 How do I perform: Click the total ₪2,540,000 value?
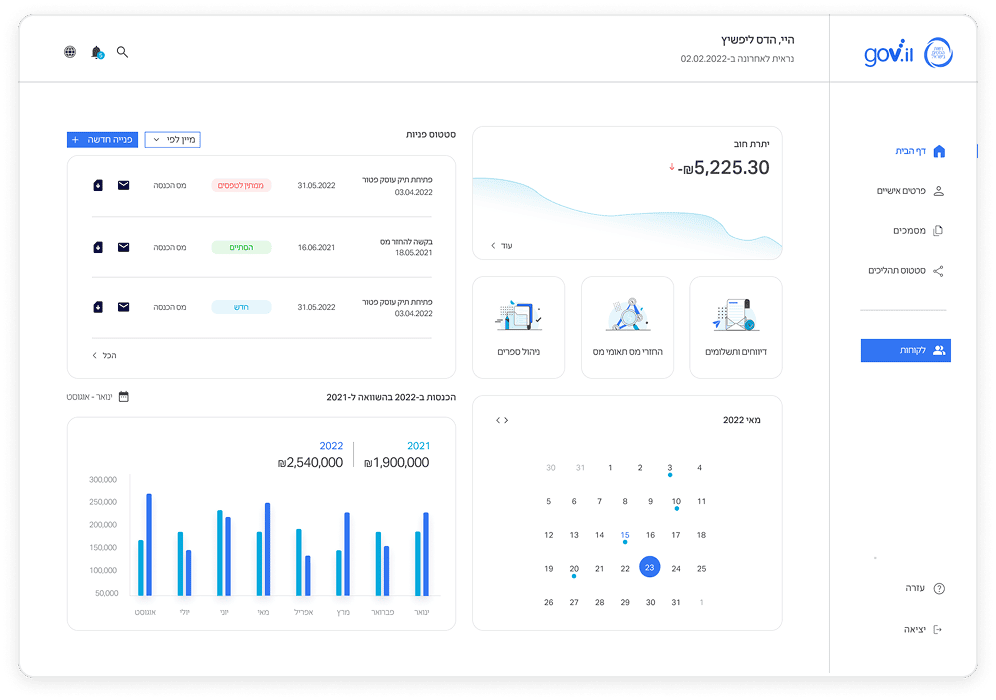pos(311,462)
